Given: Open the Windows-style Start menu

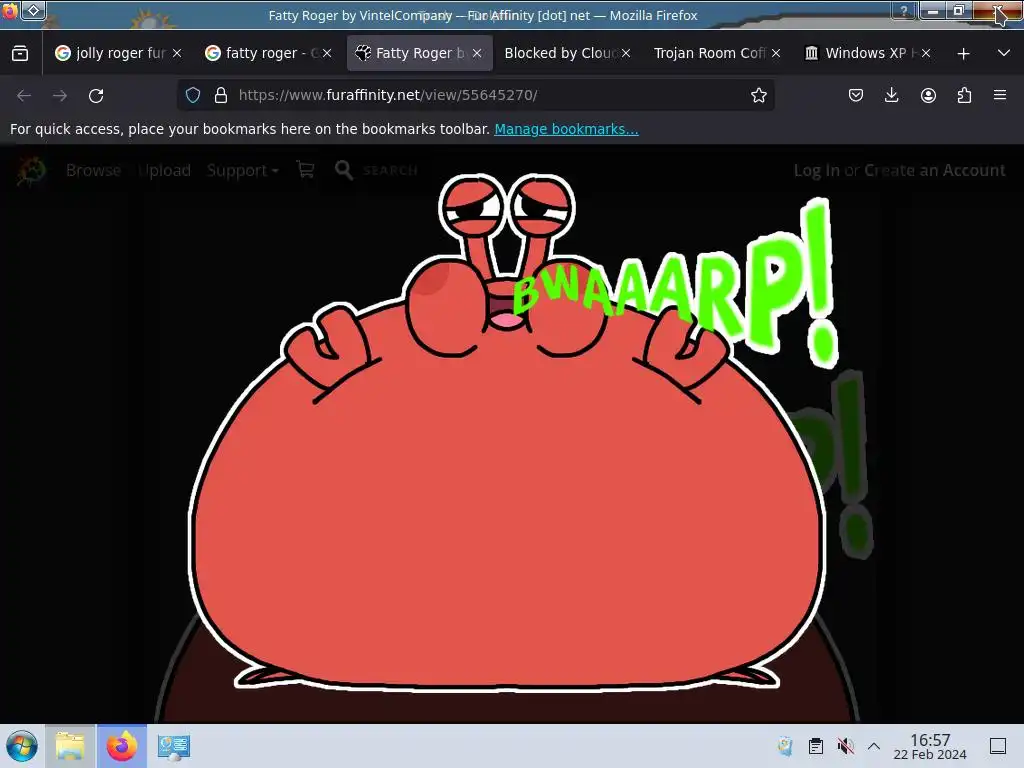Looking at the screenshot, I should 22,746.
